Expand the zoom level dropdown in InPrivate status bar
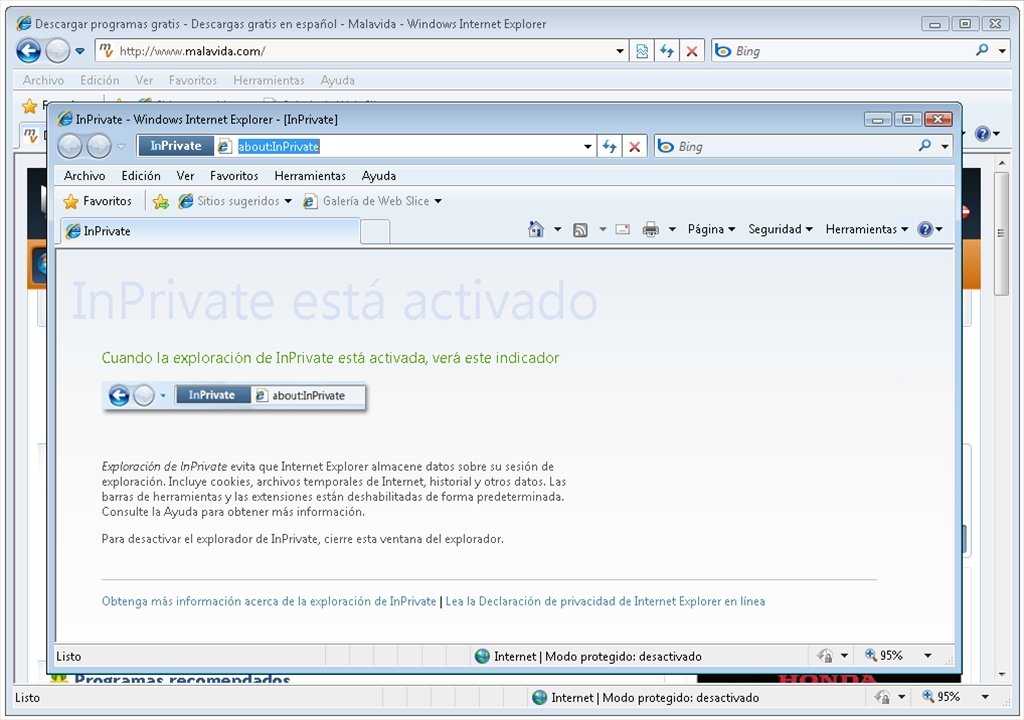 pos(927,655)
